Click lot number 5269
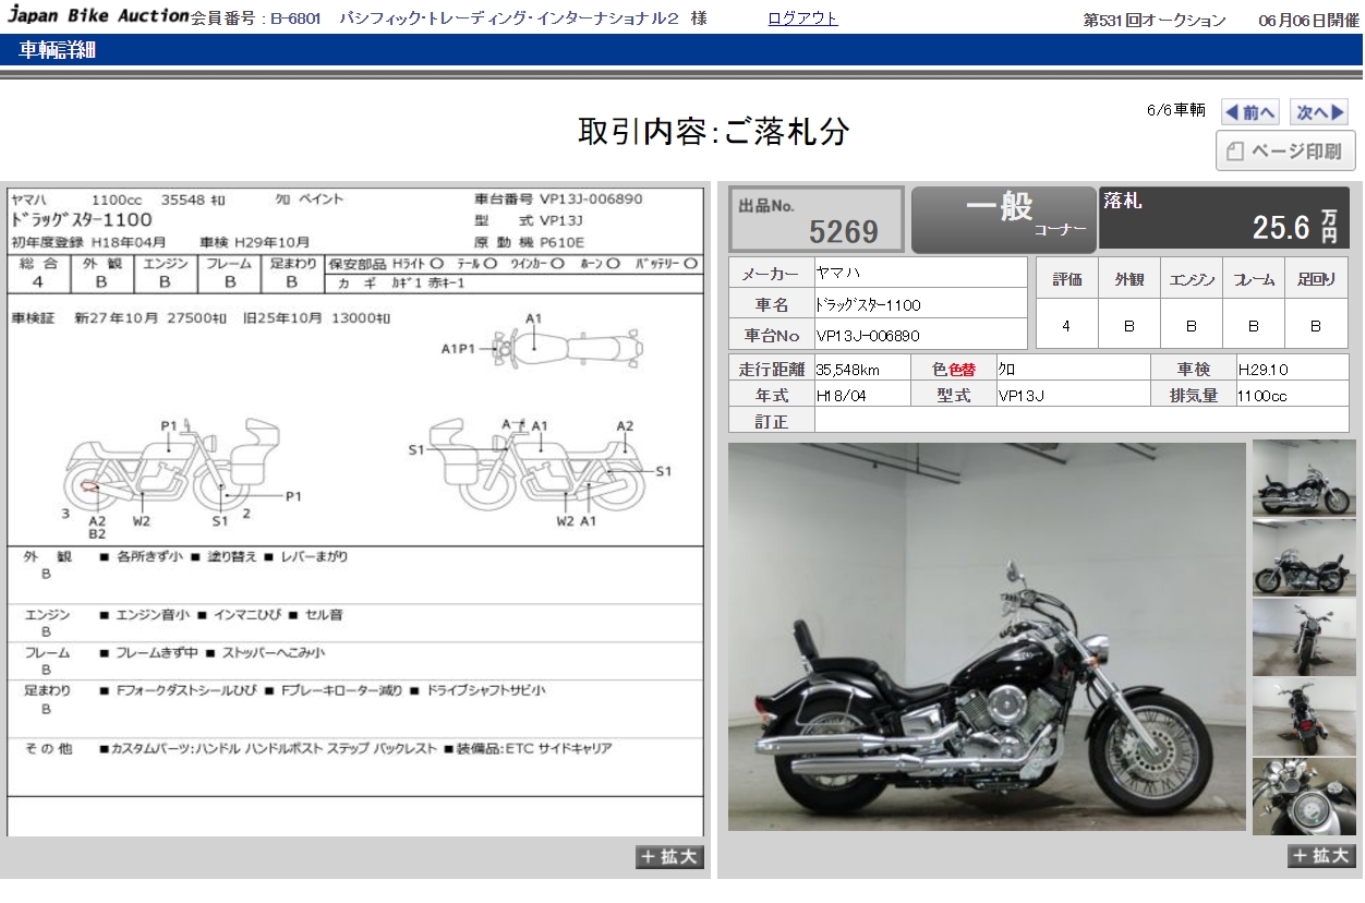The width and height of the screenshot is (1365, 903). click(843, 232)
